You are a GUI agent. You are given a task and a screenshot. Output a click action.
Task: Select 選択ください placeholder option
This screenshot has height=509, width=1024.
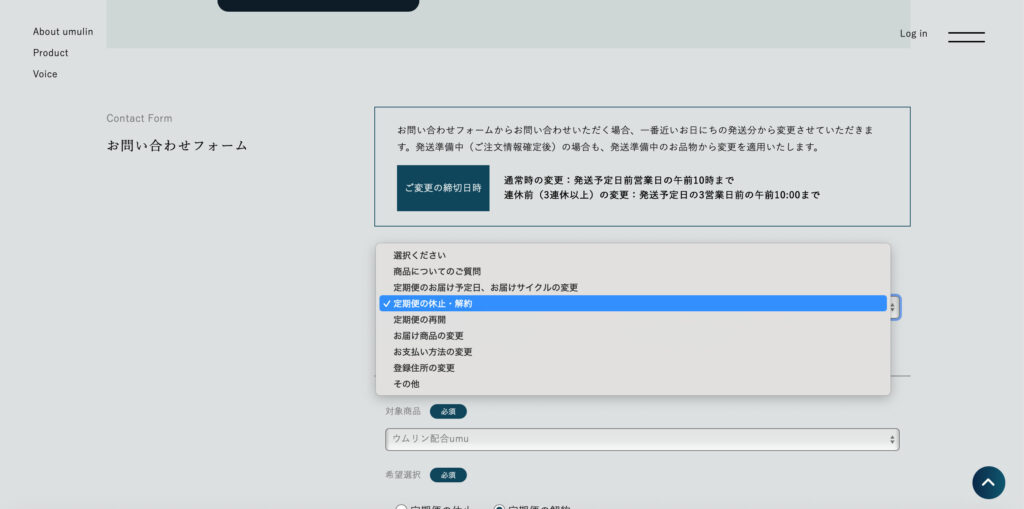point(633,255)
